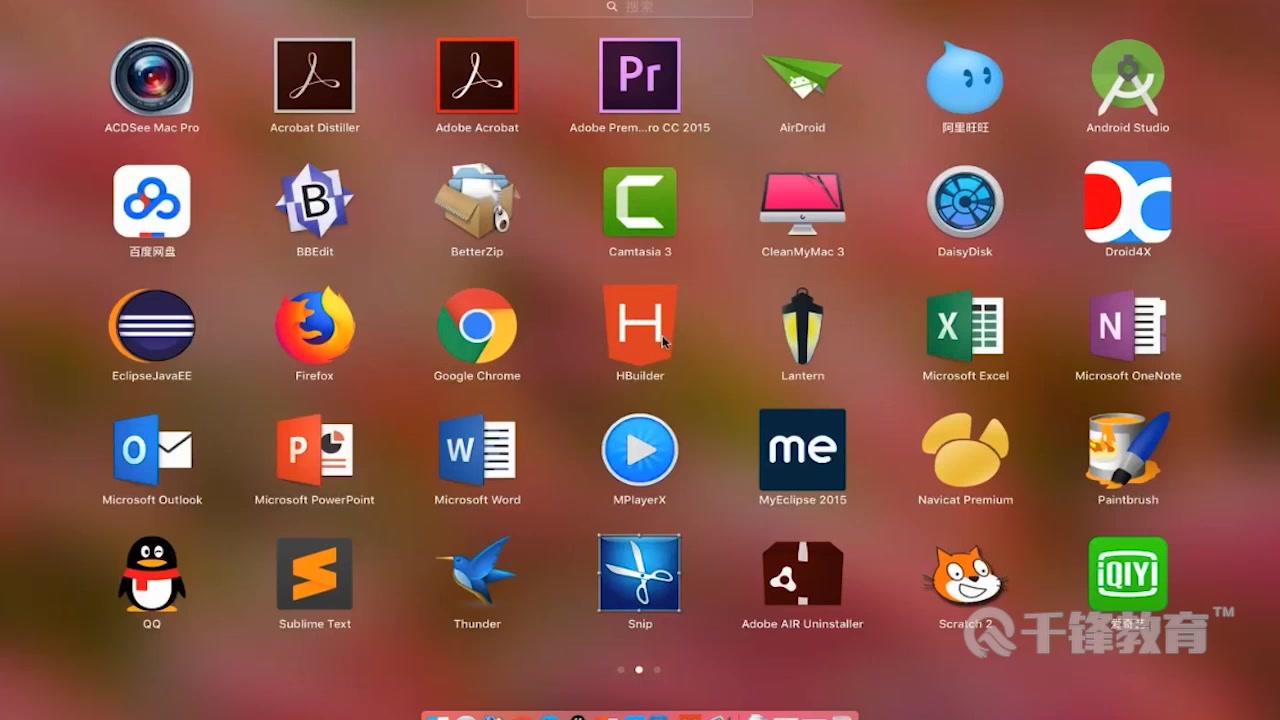Image resolution: width=1280 pixels, height=720 pixels.
Task: Launch Droid4X
Action: 1128,201
